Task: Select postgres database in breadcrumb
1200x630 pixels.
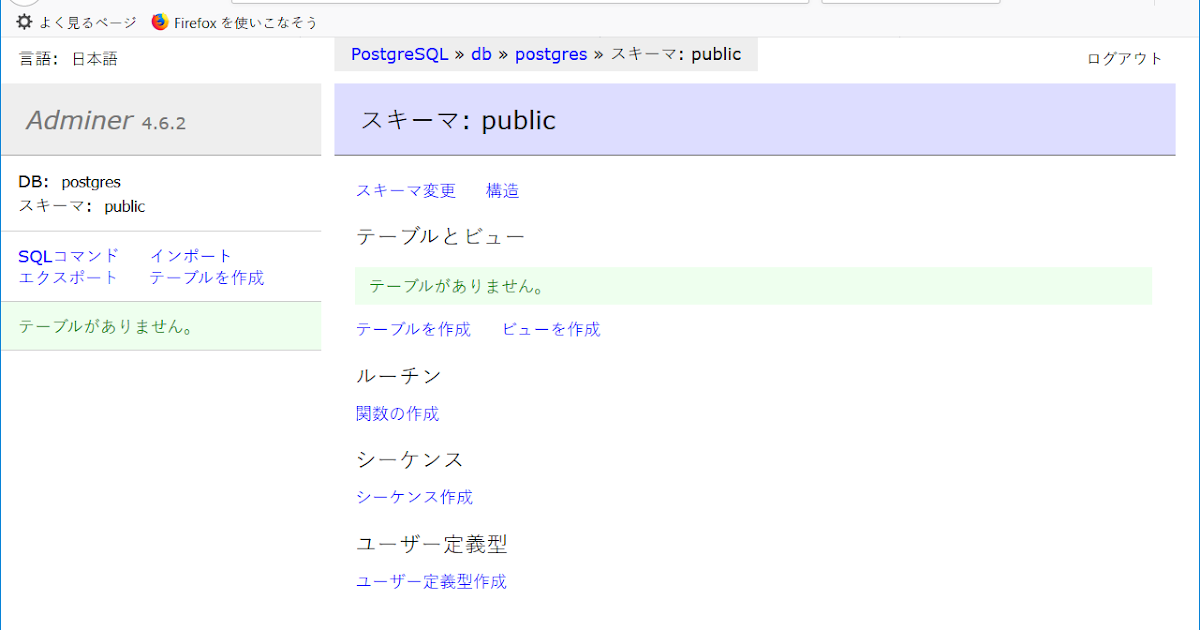Action: click(551, 54)
